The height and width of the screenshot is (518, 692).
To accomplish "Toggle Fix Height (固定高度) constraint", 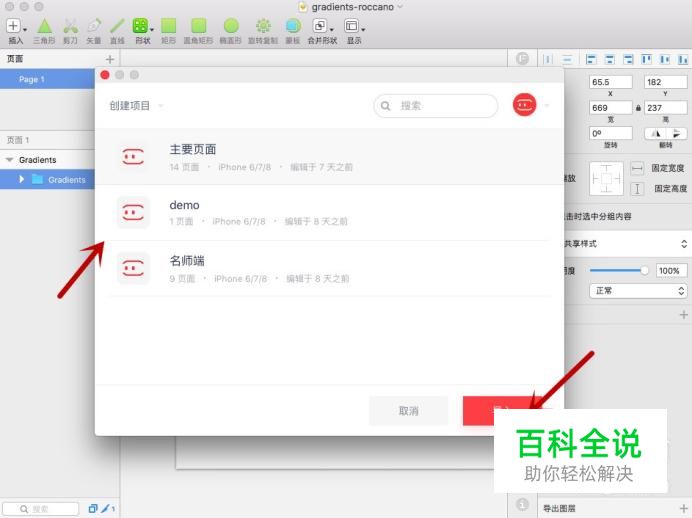I will click(637, 189).
